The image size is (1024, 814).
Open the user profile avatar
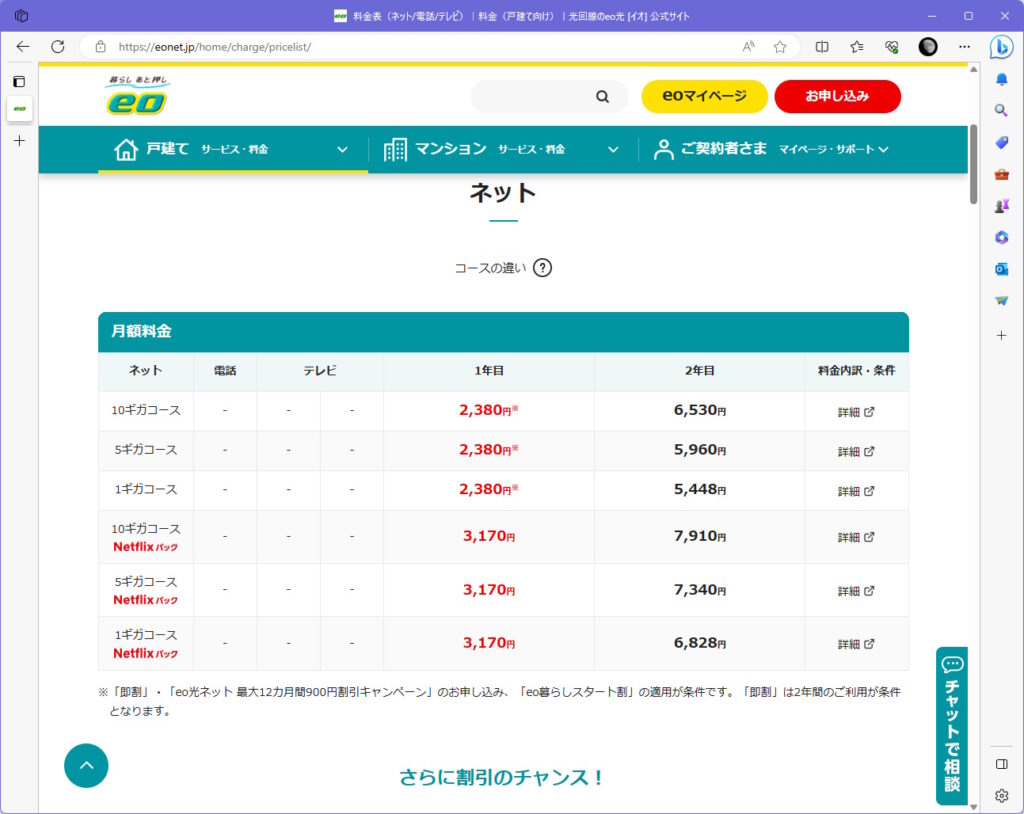tap(927, 47)
